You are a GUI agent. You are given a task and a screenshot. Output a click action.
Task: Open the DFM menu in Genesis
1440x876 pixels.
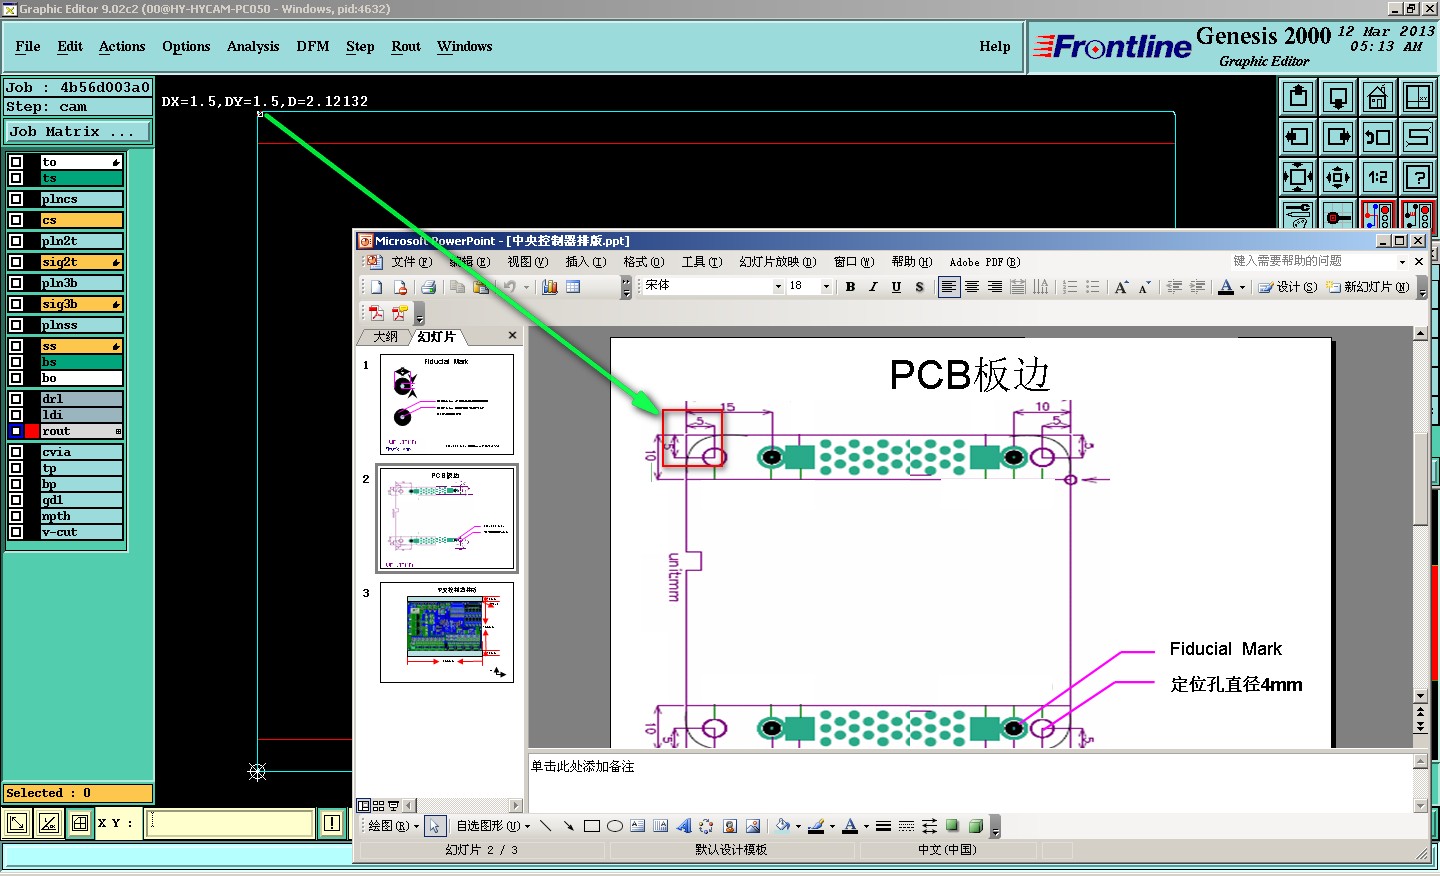point(313,47)
